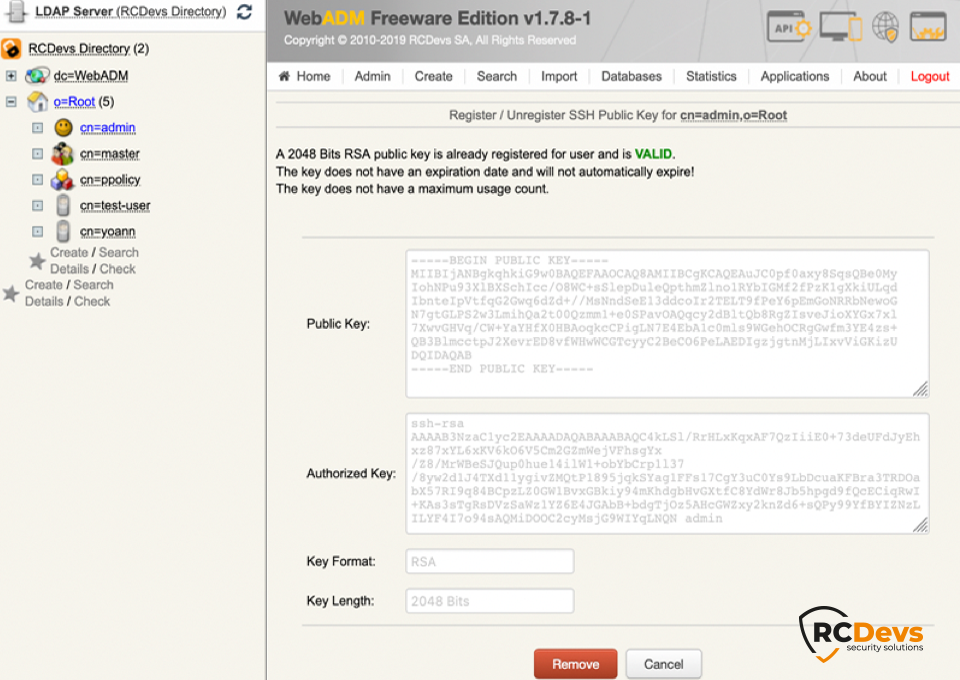The width and height of the screenshot is (960, 680).
Task: Click the star icon under RCDevs Directory
Action: pos(11,293)
